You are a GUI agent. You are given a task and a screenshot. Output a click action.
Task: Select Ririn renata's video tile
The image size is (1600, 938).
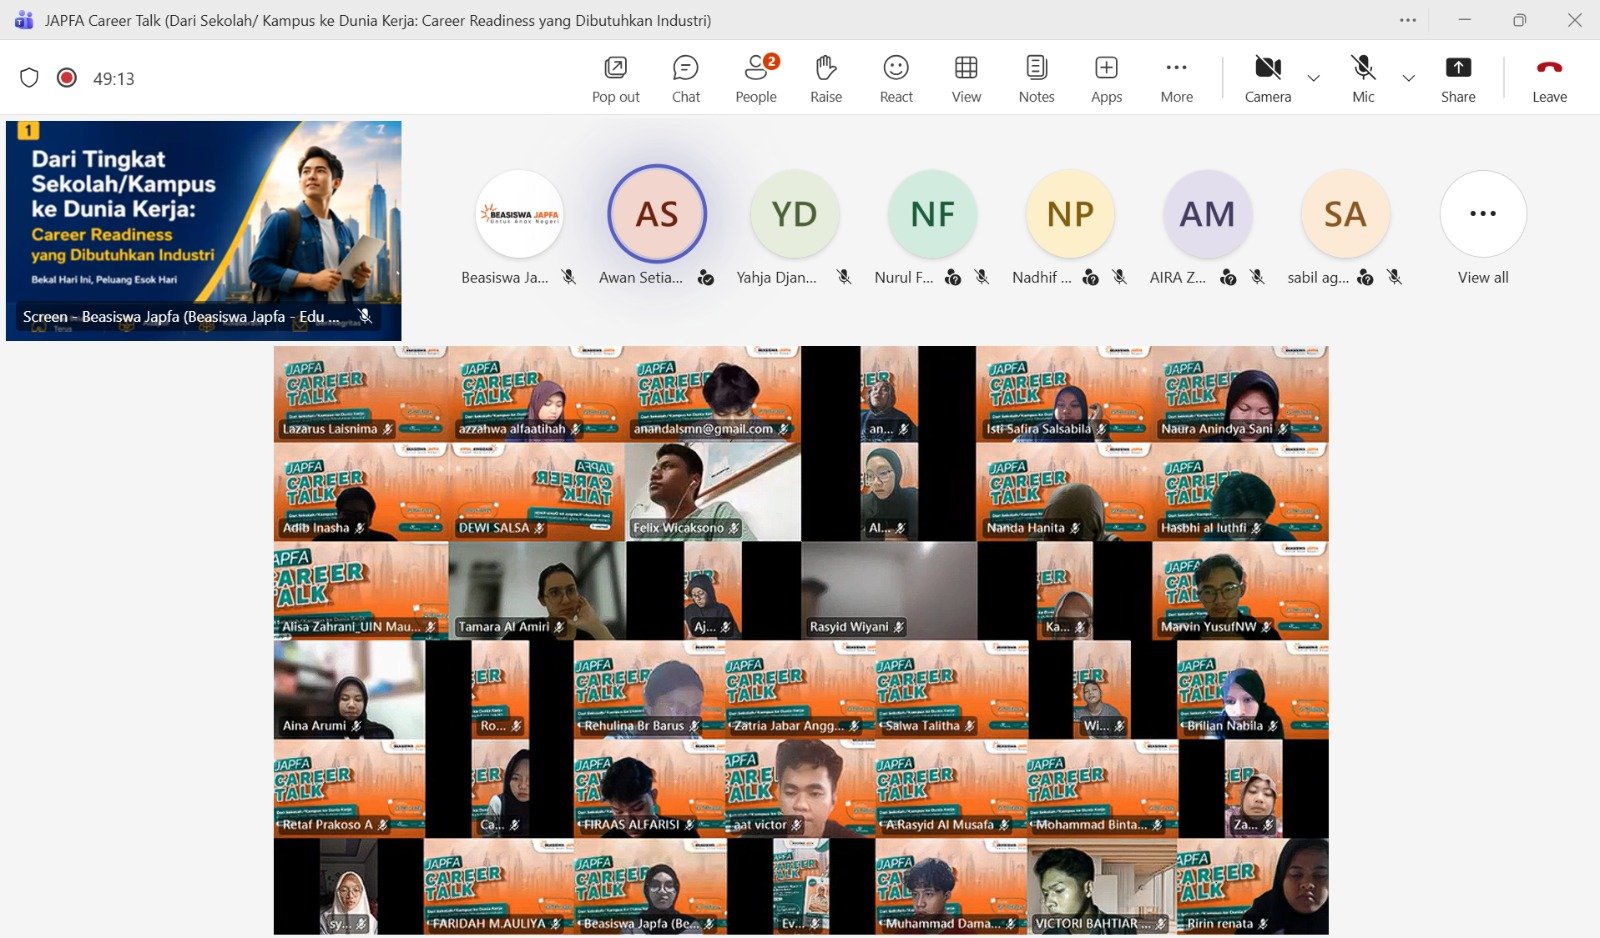pyautogui.click(x=1253, y=887)
